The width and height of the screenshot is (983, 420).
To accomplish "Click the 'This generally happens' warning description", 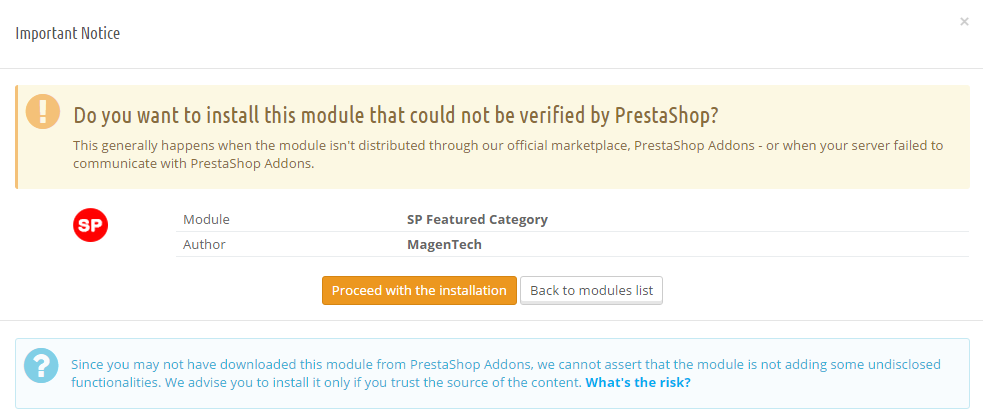I will coord(508,154).
